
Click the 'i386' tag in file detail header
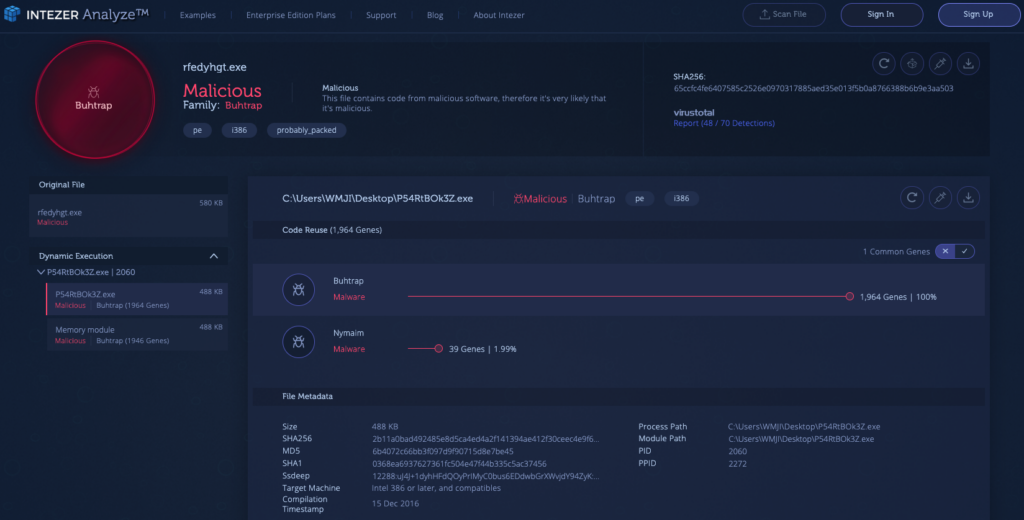click(x=682, y=199)
